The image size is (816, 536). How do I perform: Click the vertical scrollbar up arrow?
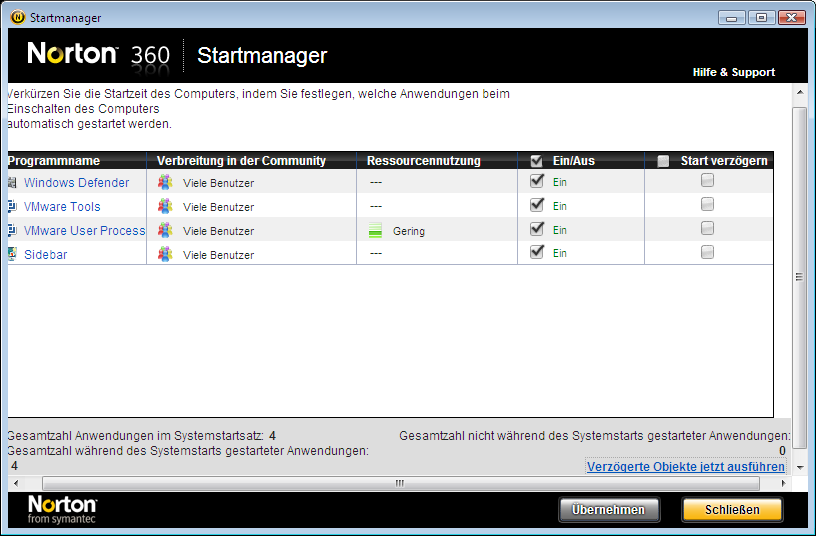[x=799, y=92]
